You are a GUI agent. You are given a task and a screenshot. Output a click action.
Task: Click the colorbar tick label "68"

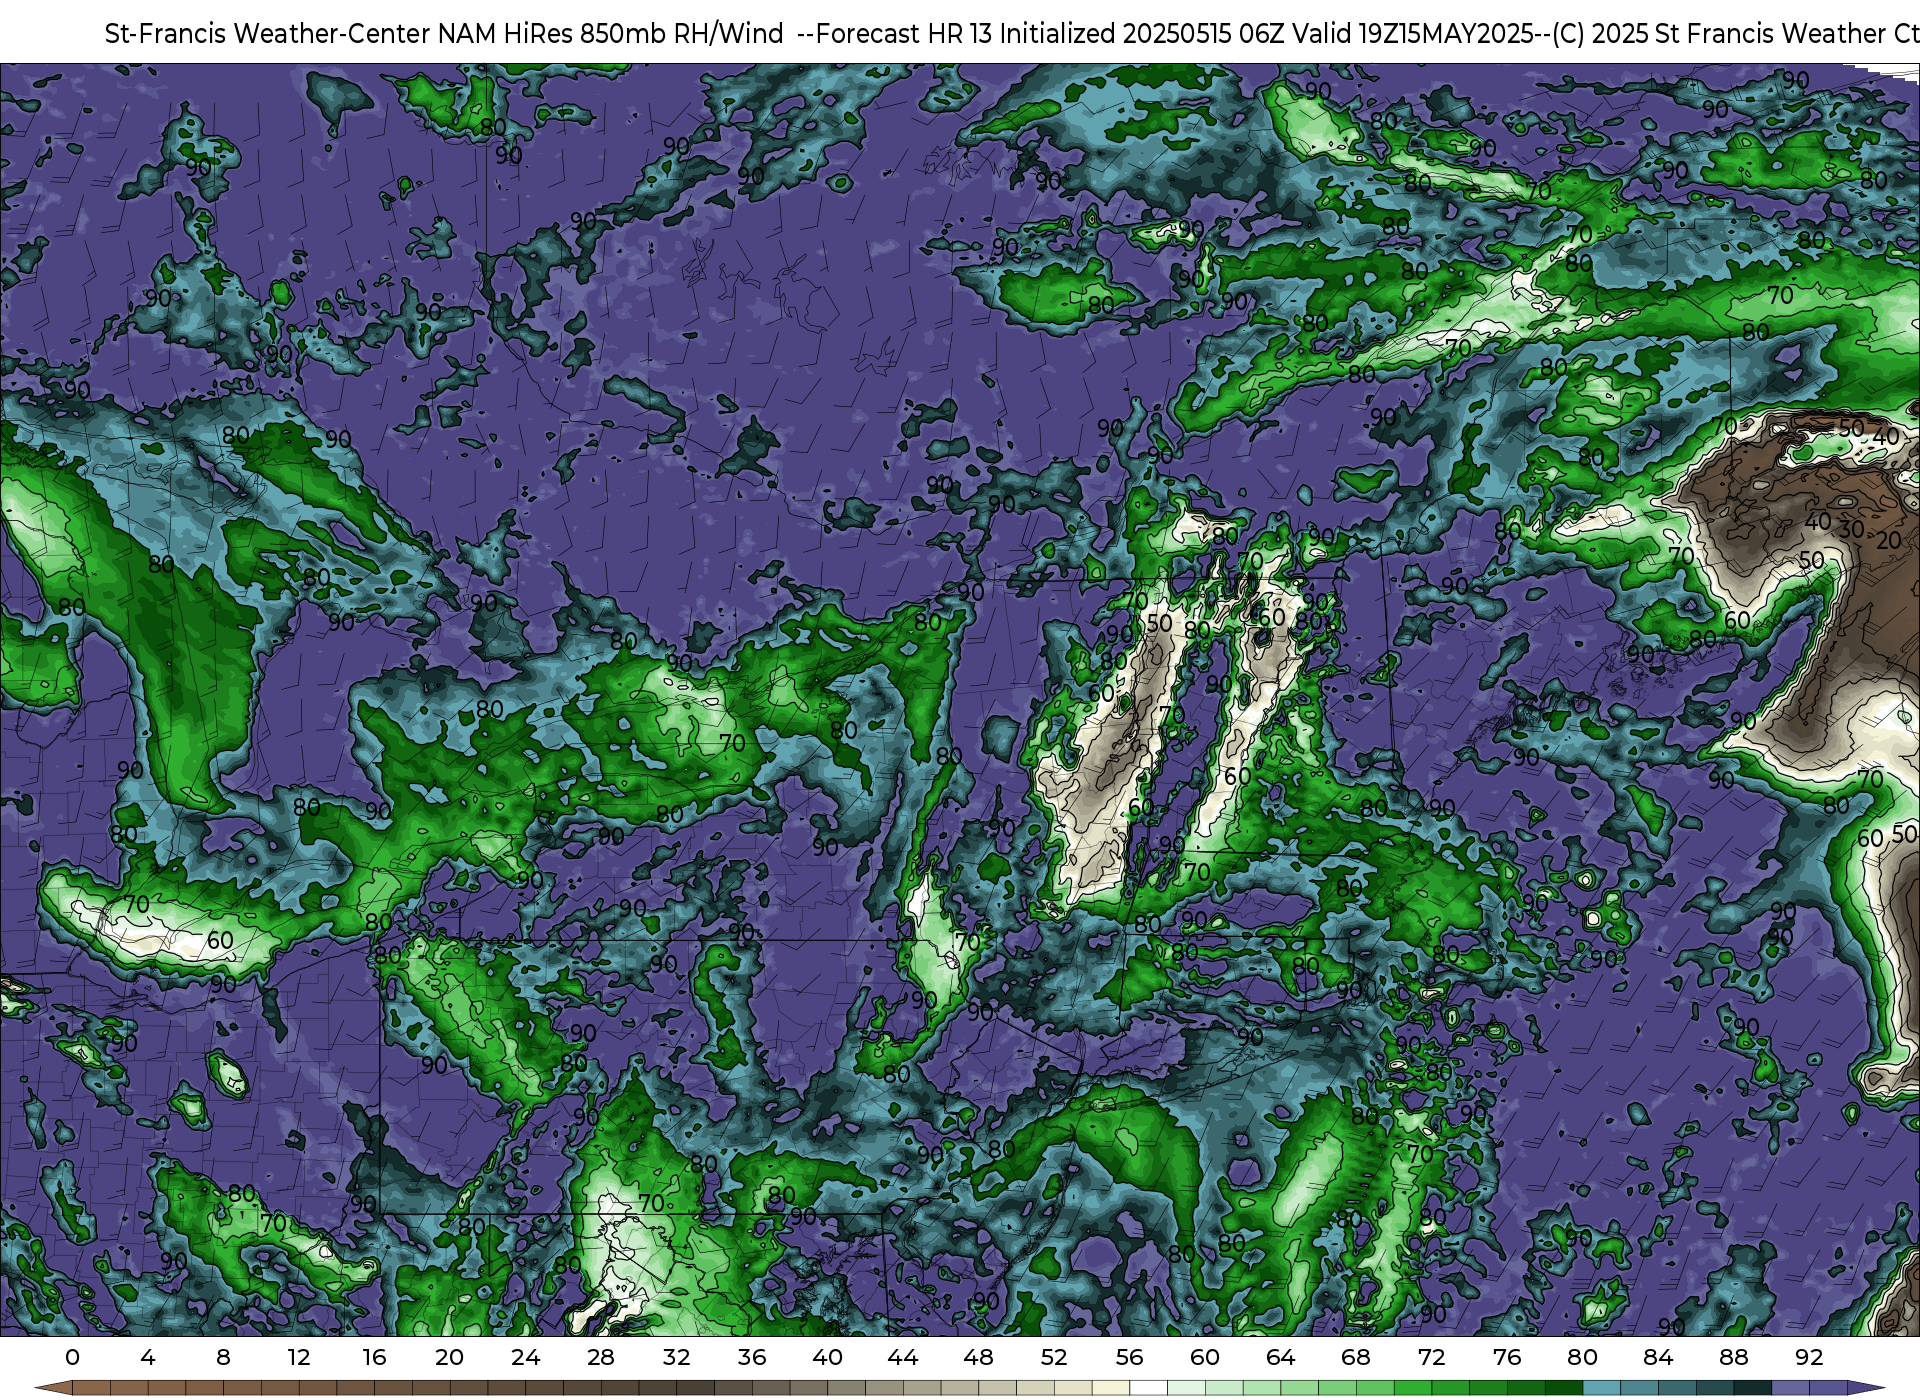(1356, 1357)
